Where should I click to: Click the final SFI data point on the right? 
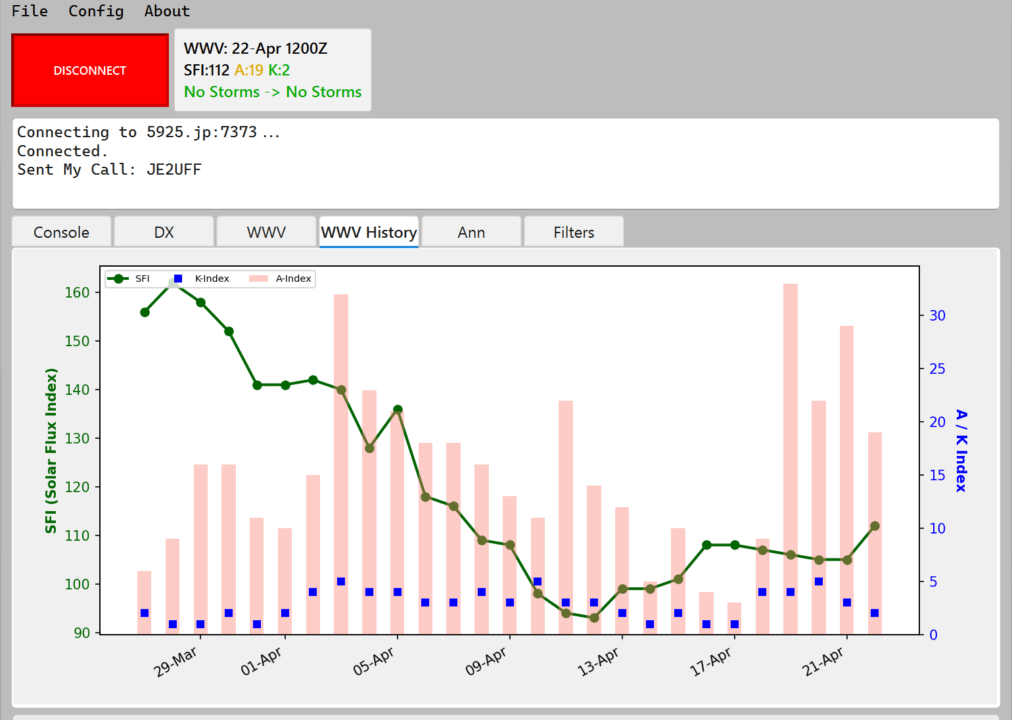tap(875, 526)
